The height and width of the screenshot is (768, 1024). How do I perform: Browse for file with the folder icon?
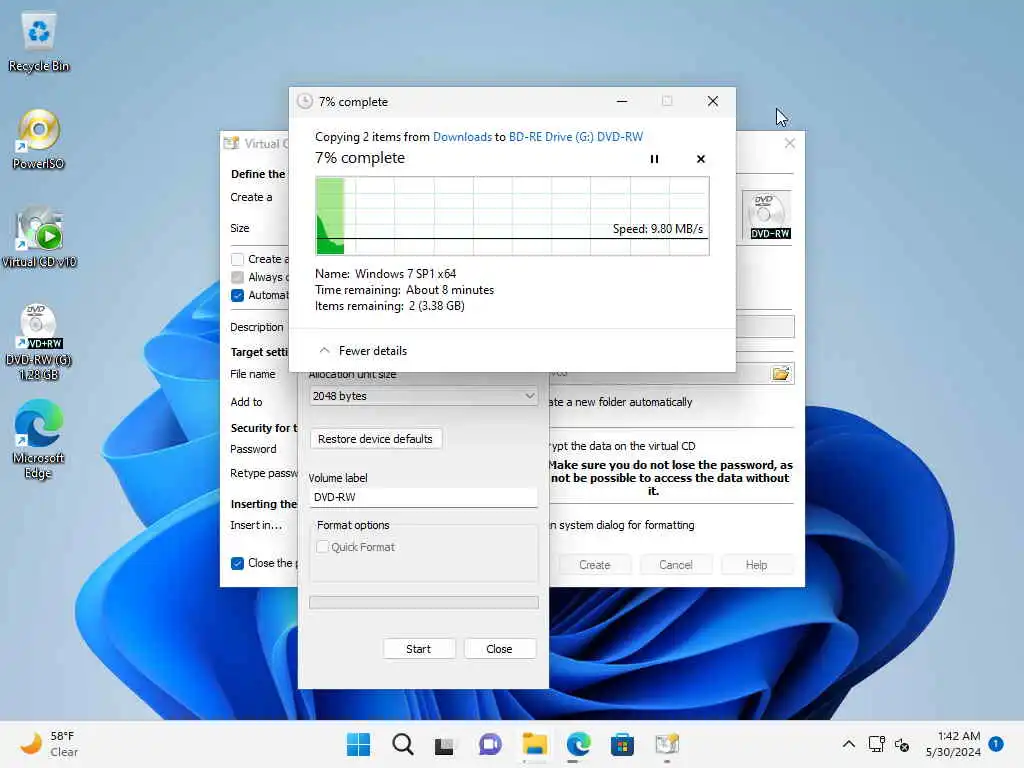click(x=780, y=374)
